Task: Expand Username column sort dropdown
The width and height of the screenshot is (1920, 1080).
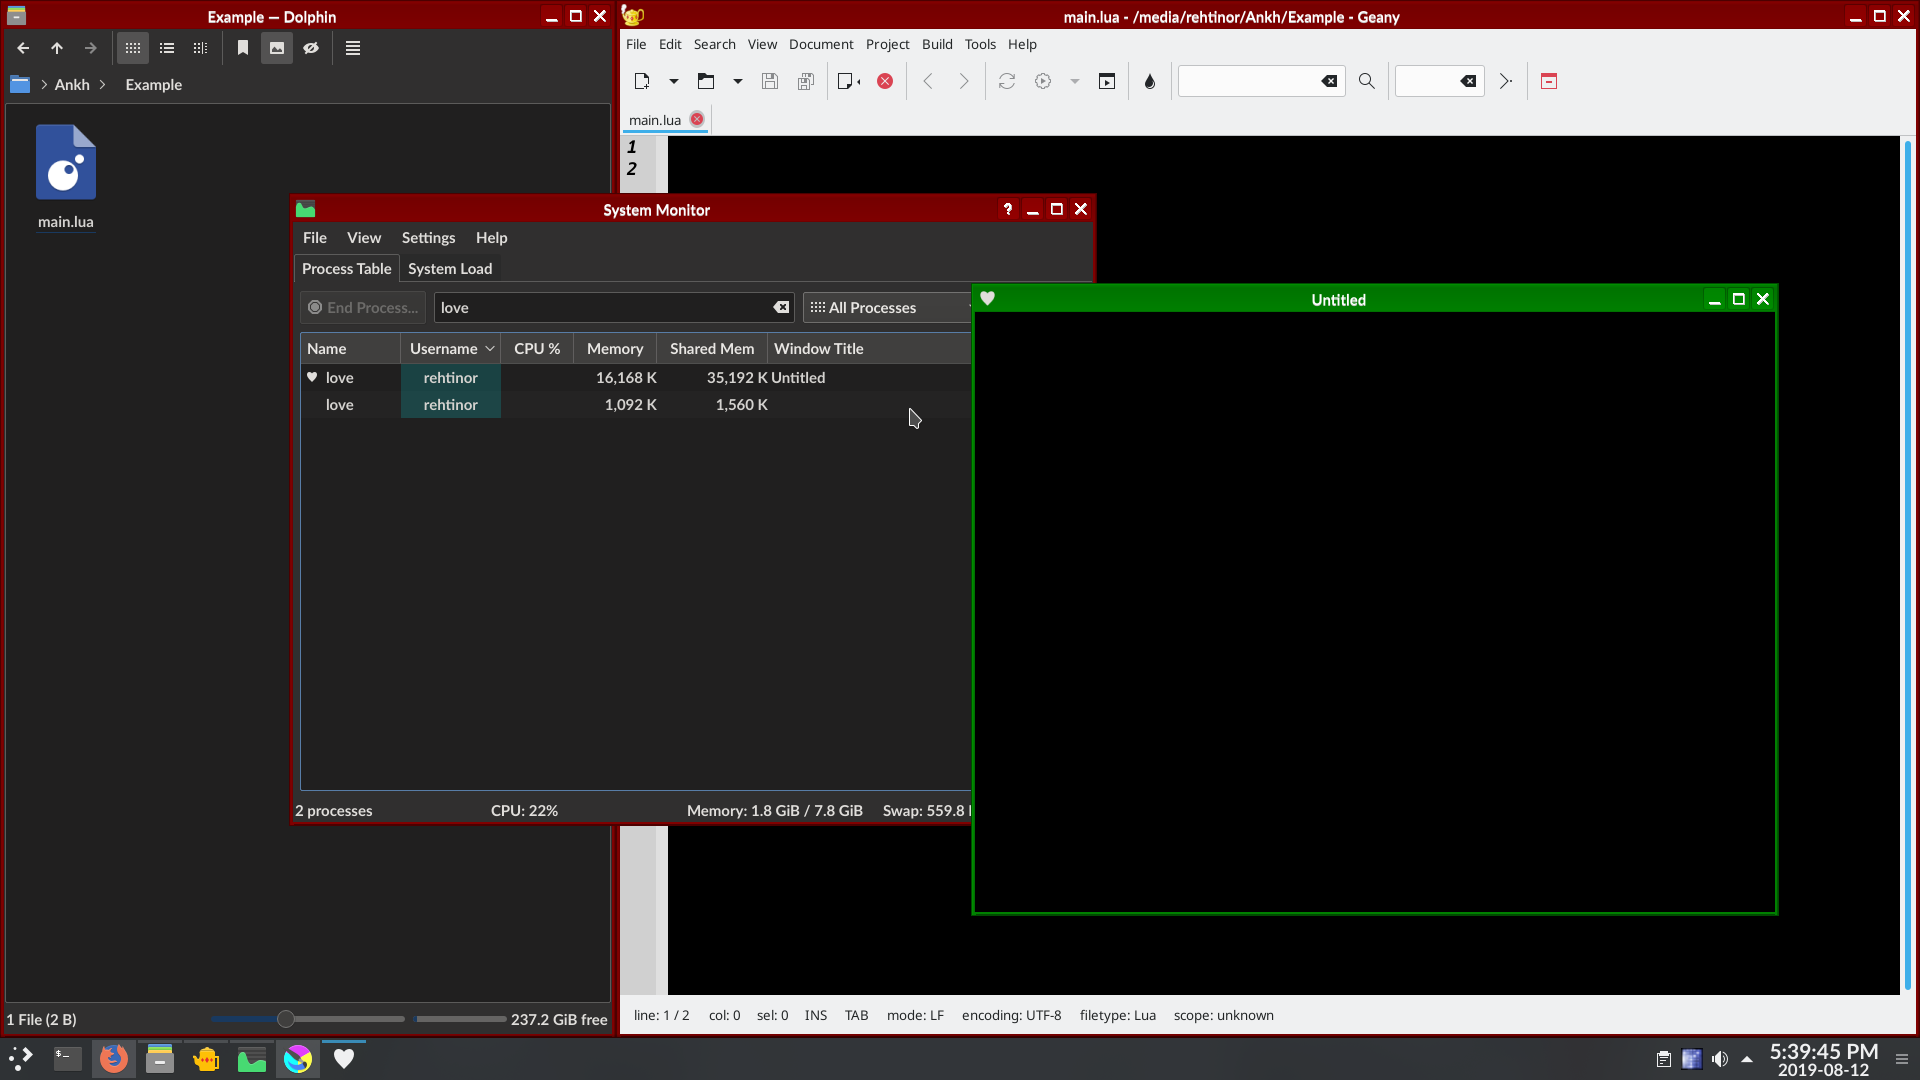Action: (x=489, y=348)
